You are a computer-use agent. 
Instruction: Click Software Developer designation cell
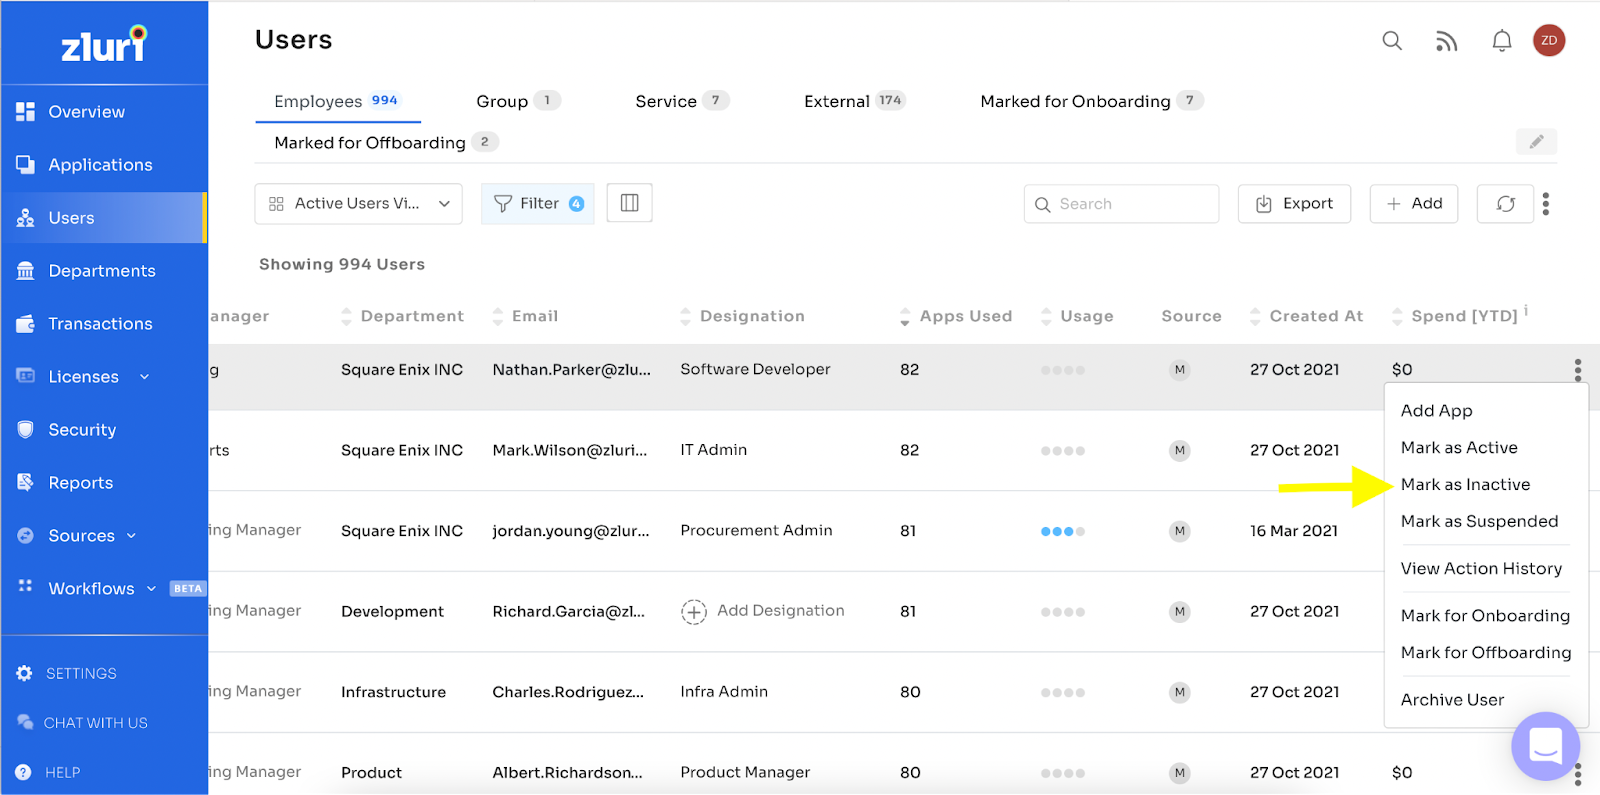(x=755, y=370)
